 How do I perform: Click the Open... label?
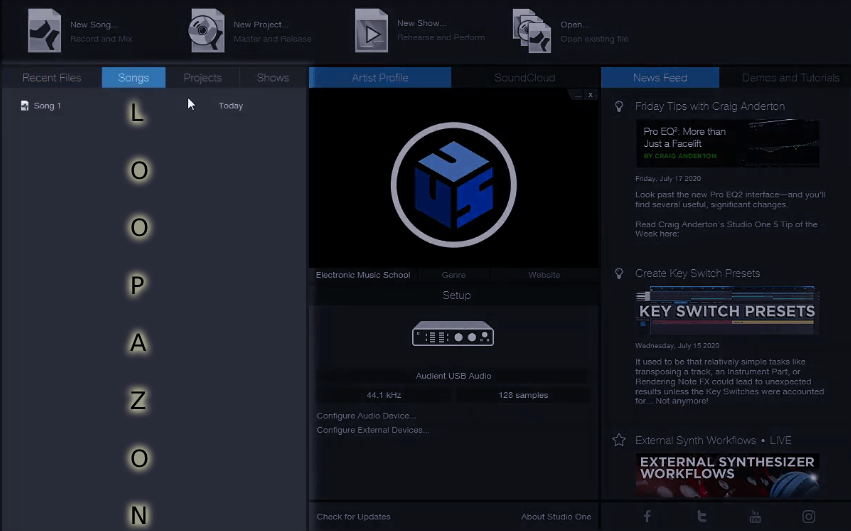[575, 24]
